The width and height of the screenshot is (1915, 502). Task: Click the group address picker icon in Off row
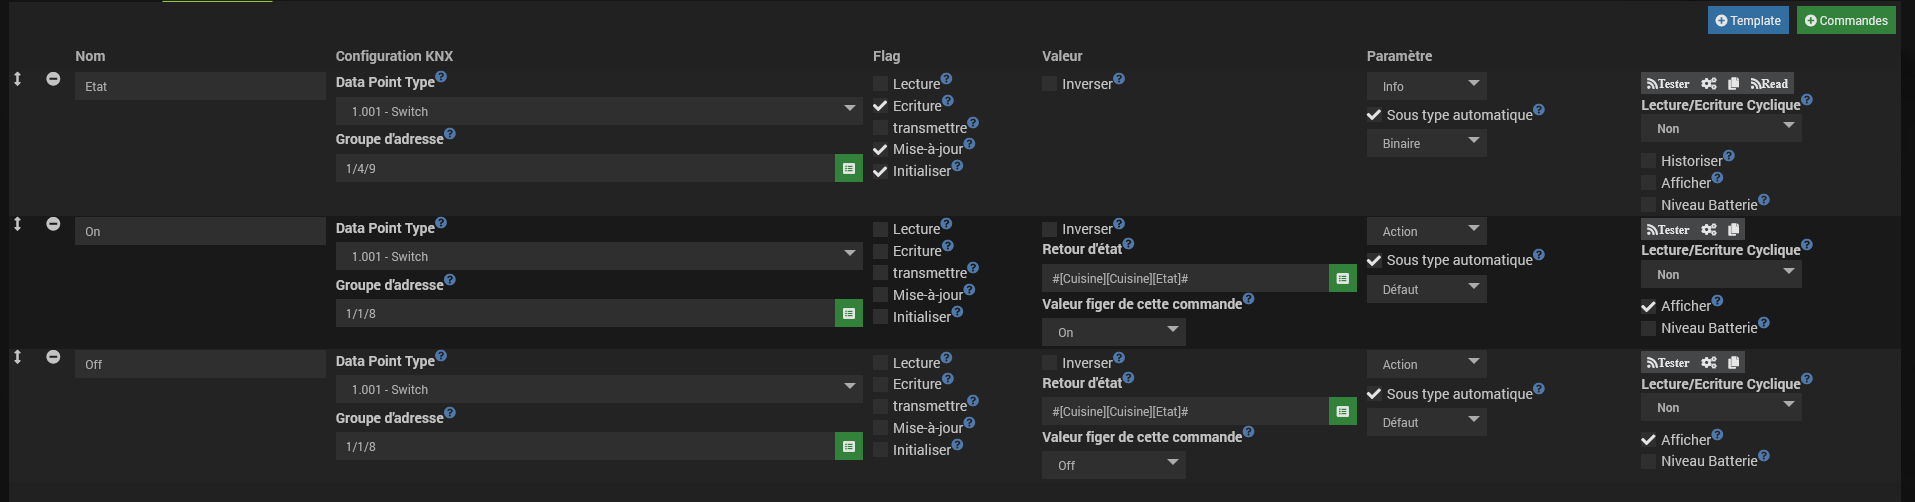(848, 447)
